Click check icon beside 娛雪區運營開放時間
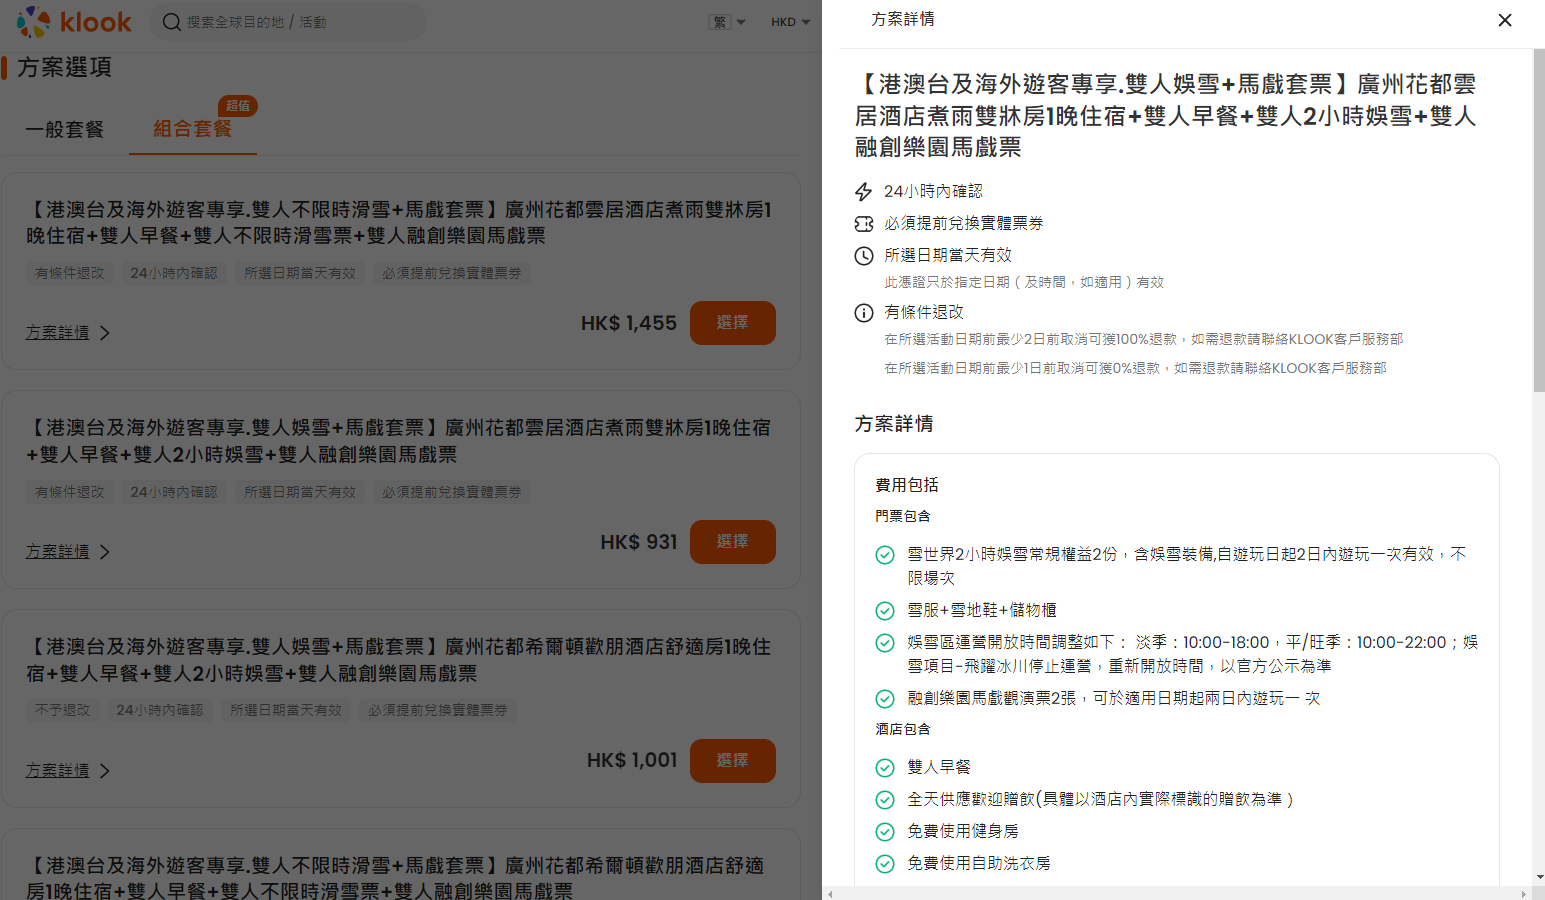 [885, 643]
